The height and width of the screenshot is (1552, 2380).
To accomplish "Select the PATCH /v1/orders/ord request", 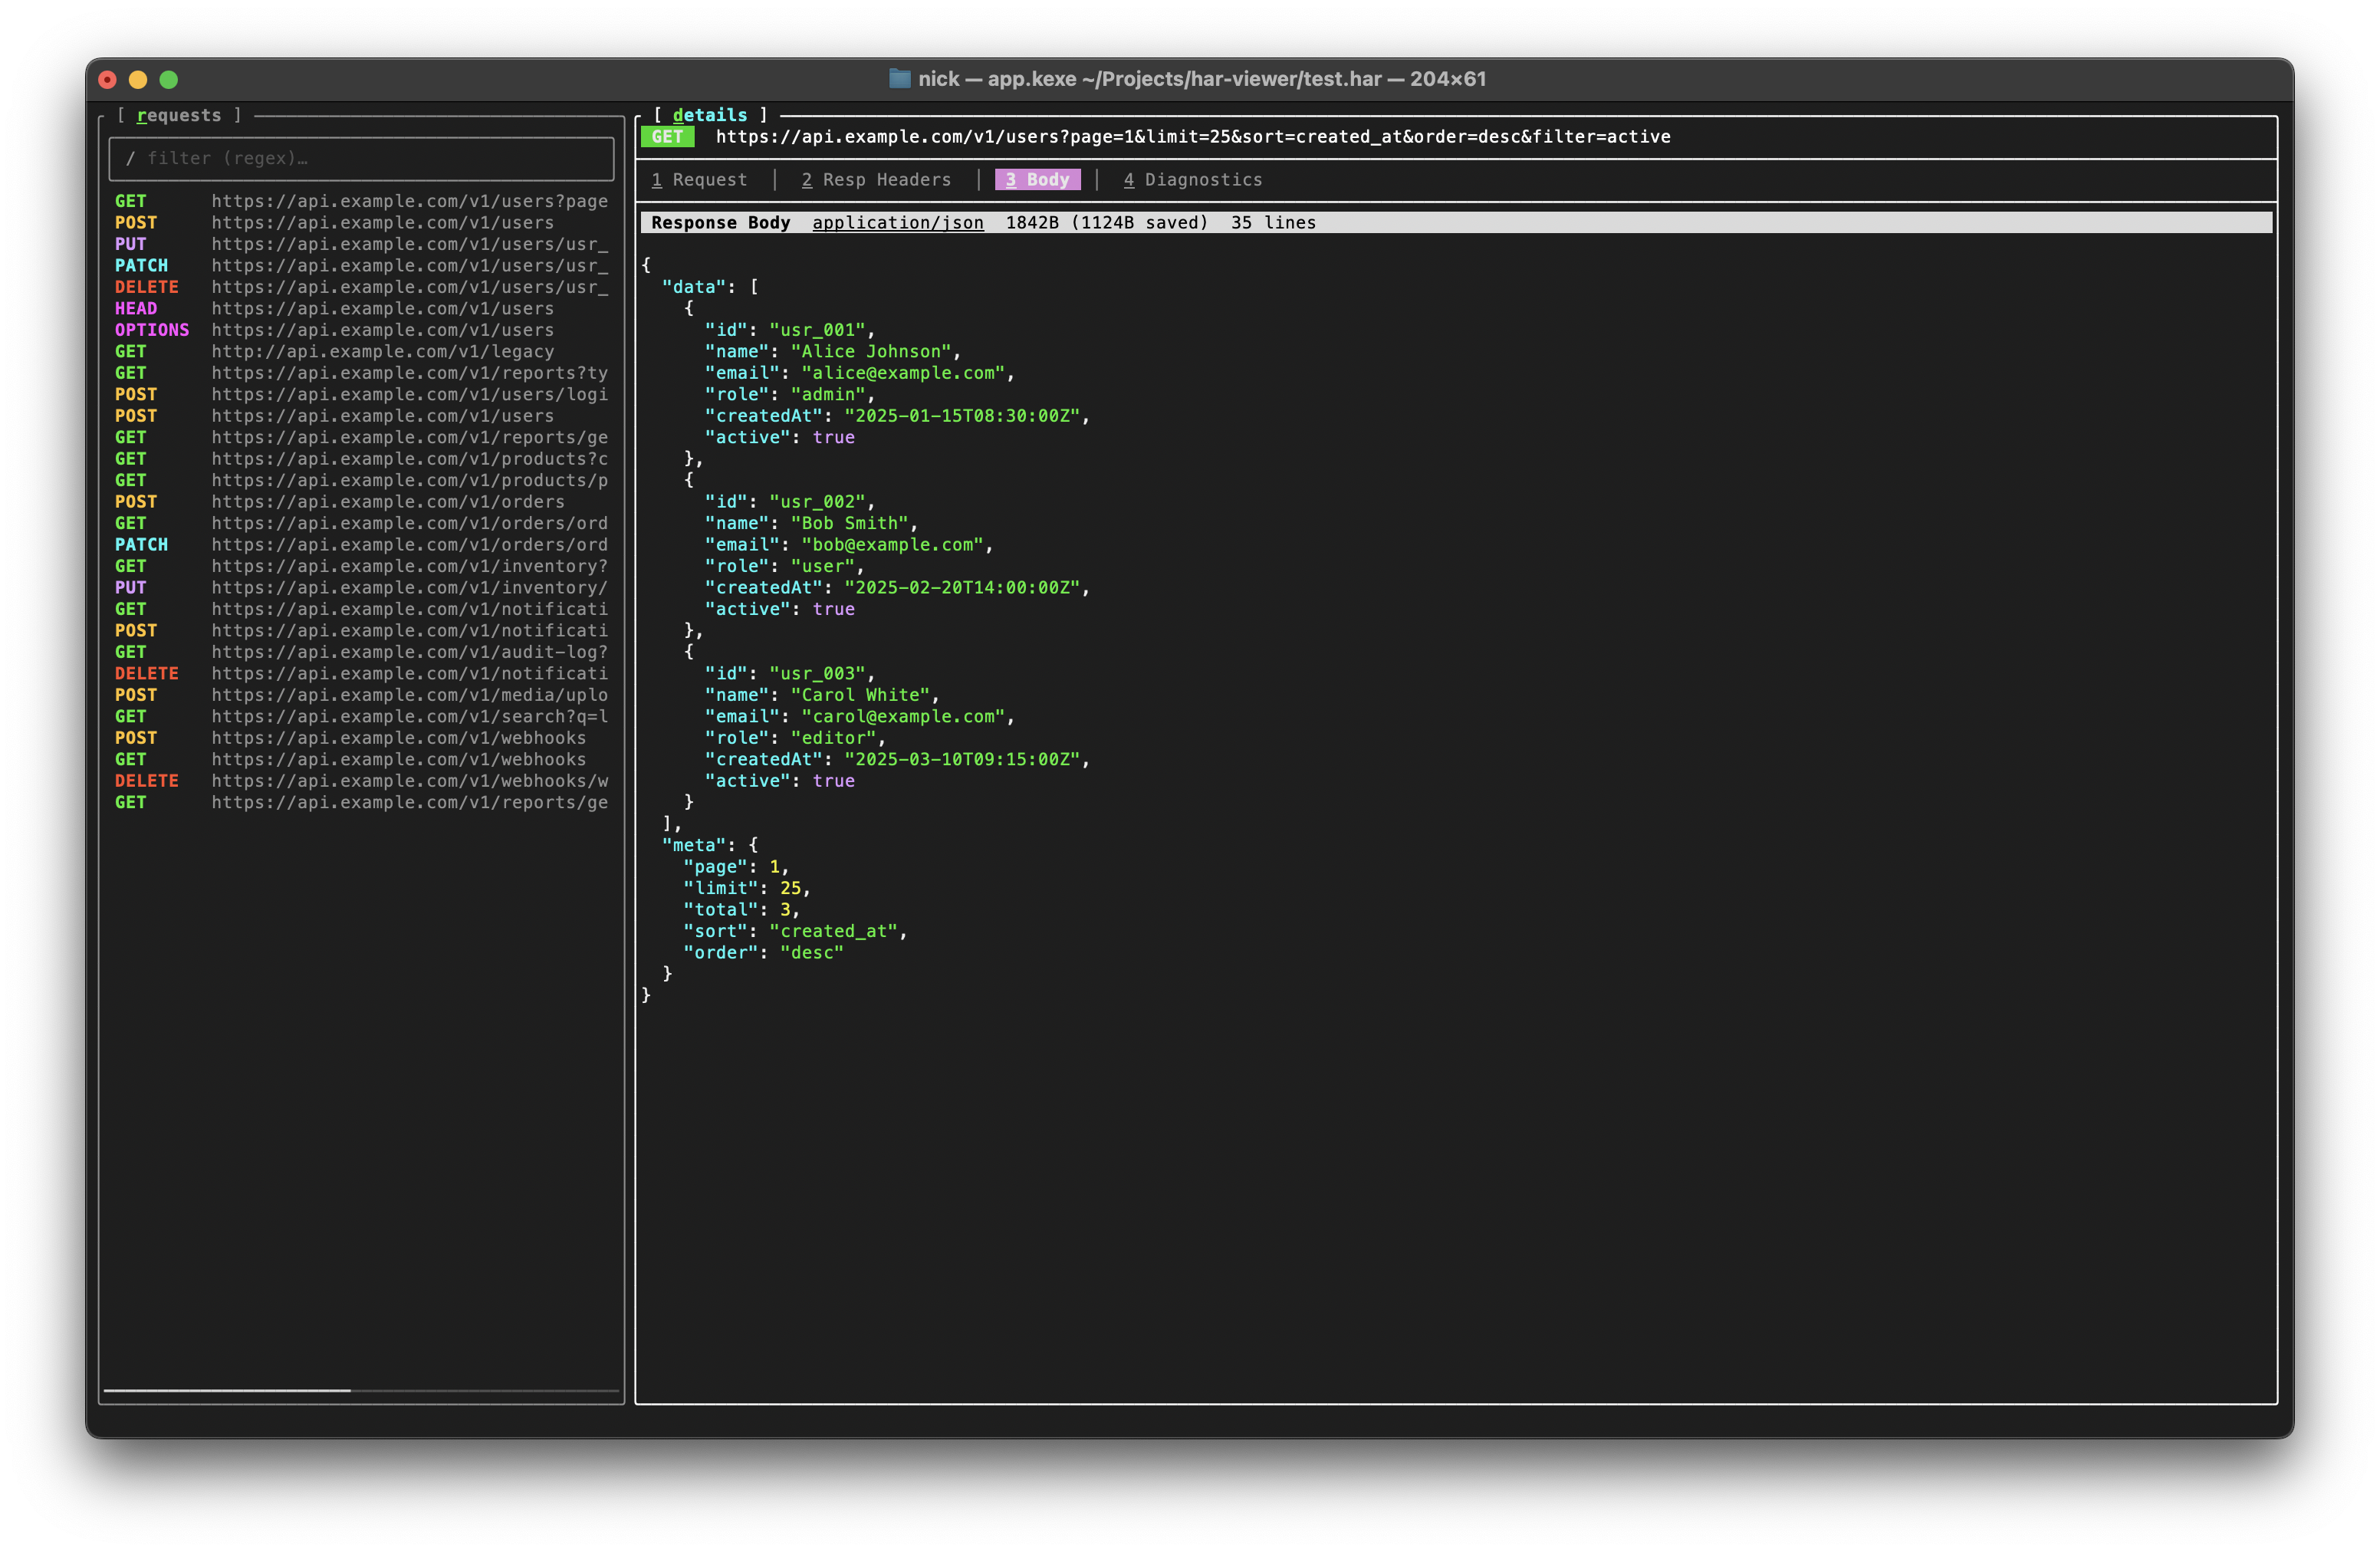I will click(361, 545).
